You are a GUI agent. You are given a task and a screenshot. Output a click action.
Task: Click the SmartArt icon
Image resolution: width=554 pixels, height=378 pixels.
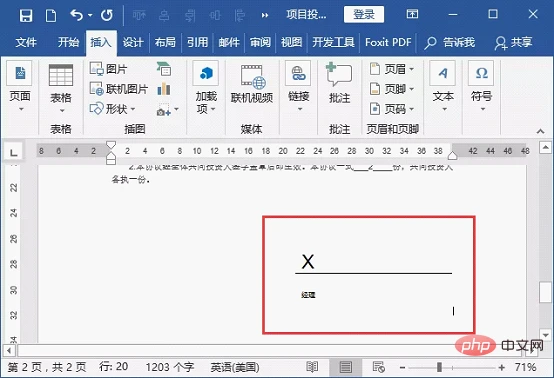pos(164,69)
